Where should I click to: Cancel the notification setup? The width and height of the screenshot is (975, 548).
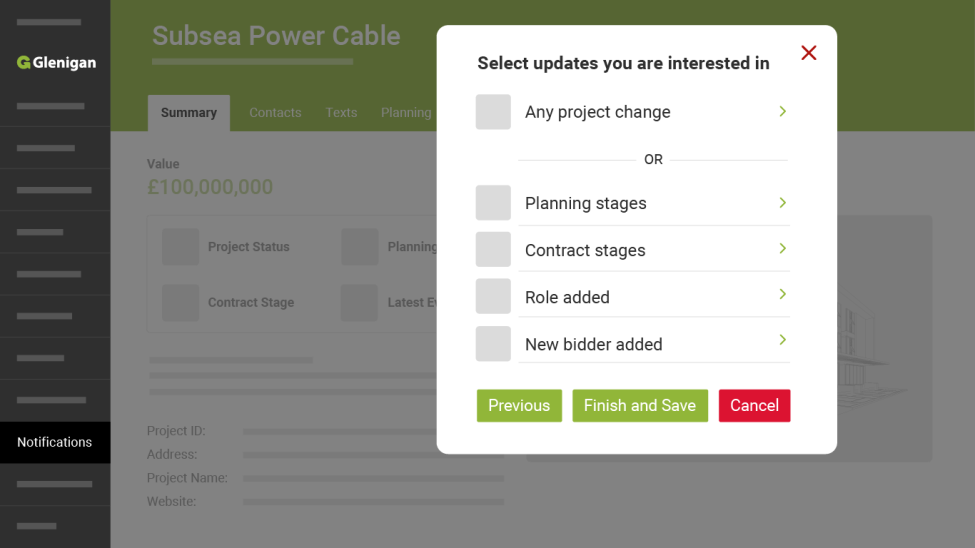(x=754, y=406)
